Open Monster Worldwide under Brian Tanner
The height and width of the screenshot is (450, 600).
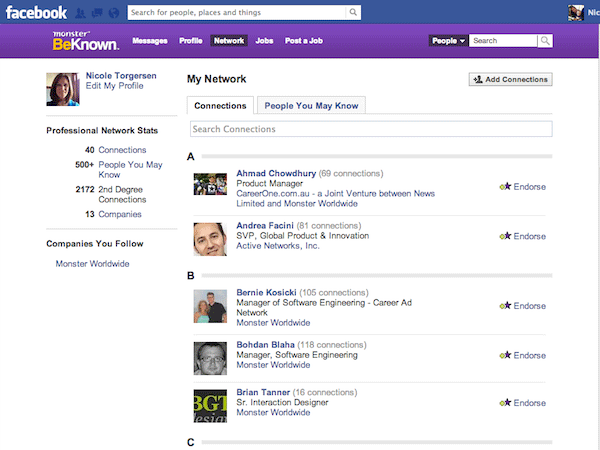point(273,412)
